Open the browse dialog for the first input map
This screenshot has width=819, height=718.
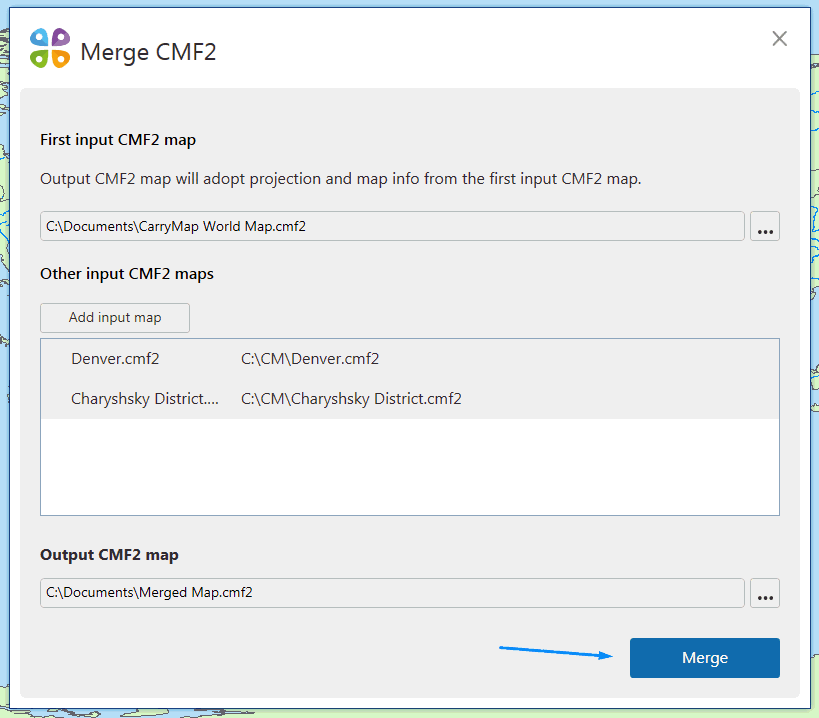(764, 226)
